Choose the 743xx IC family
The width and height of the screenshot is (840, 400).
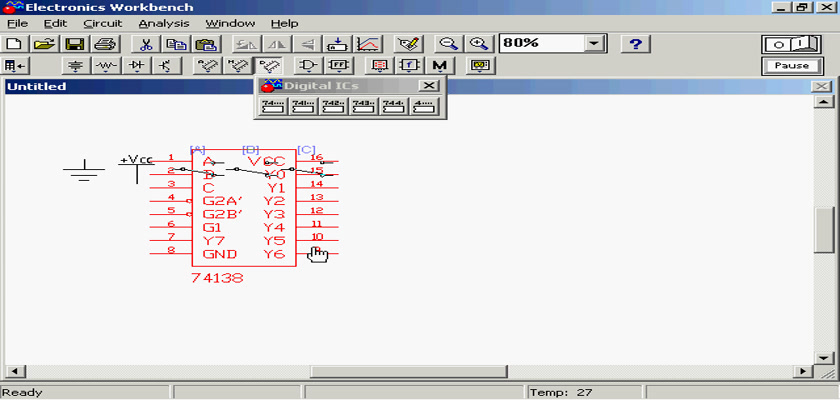click(x=363, y=107)
